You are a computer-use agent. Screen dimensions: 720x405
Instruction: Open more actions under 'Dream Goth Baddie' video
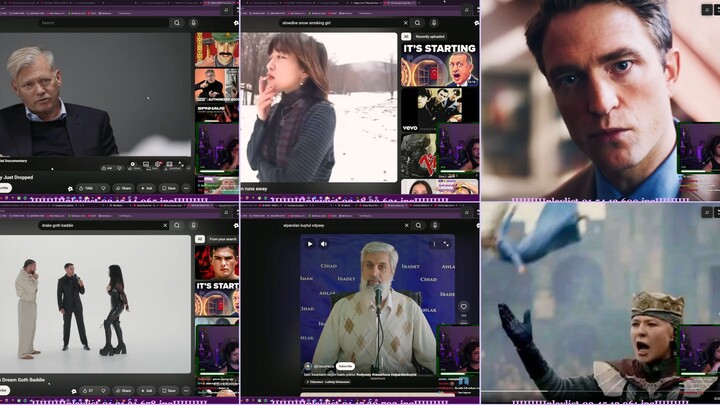pos(186,391)
